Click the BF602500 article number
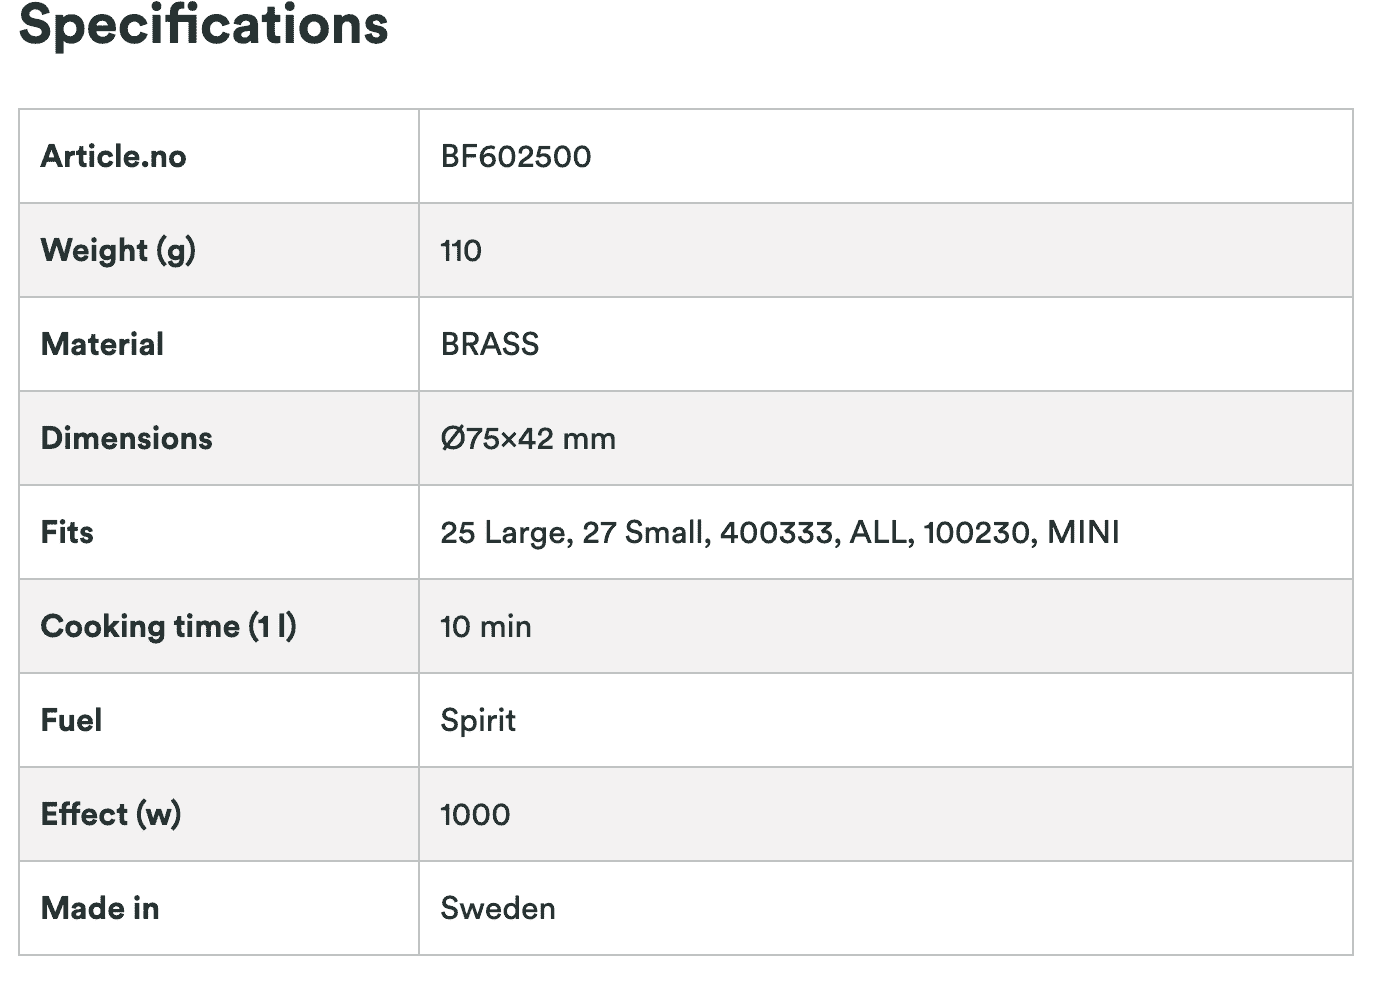This screenshot has height=998, width=1380. point(516,156)
